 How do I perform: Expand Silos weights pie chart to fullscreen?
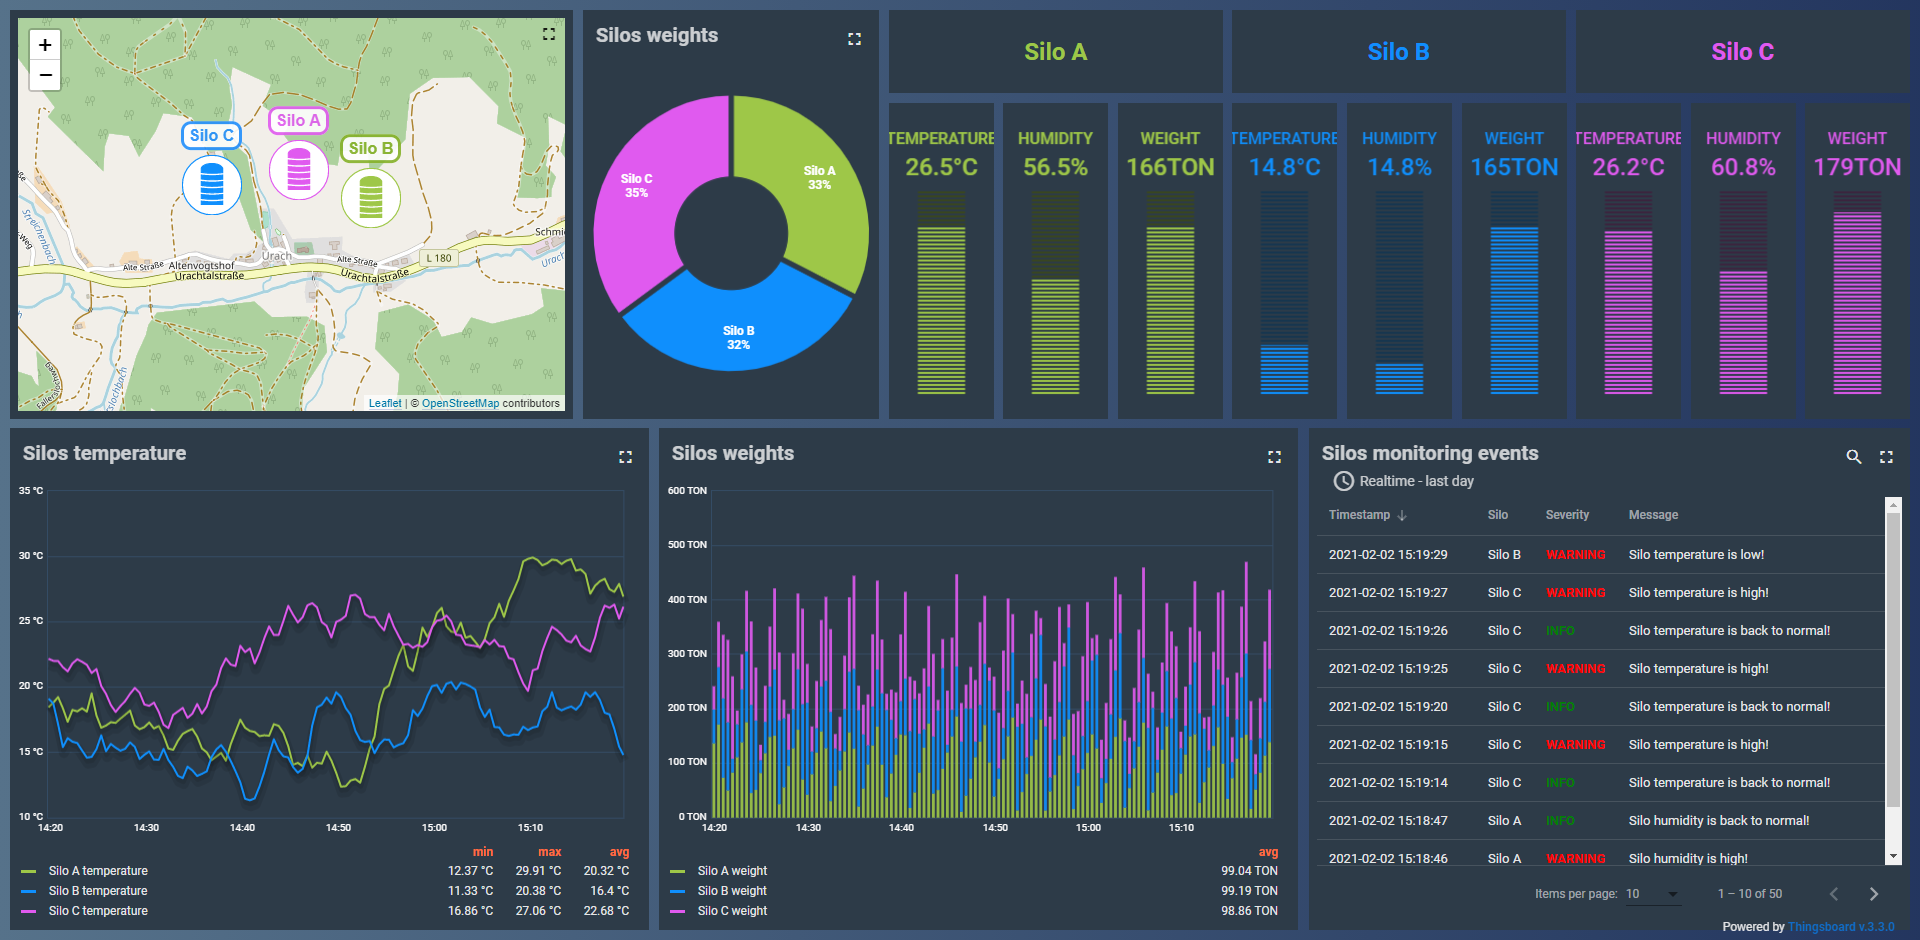(x=854, y=39)
